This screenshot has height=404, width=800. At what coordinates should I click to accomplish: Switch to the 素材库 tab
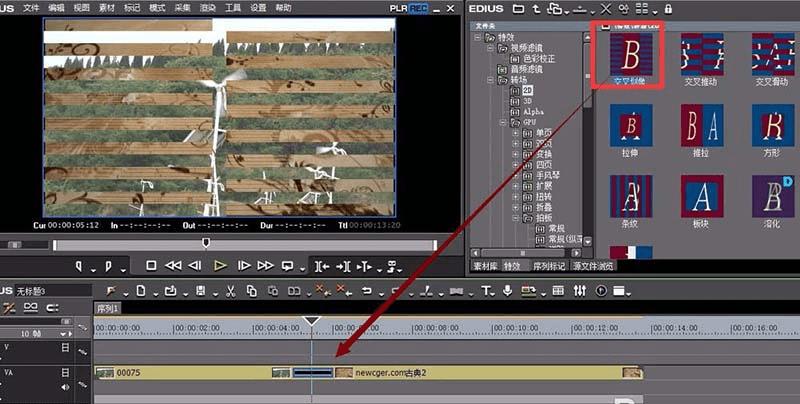(485, 266)
